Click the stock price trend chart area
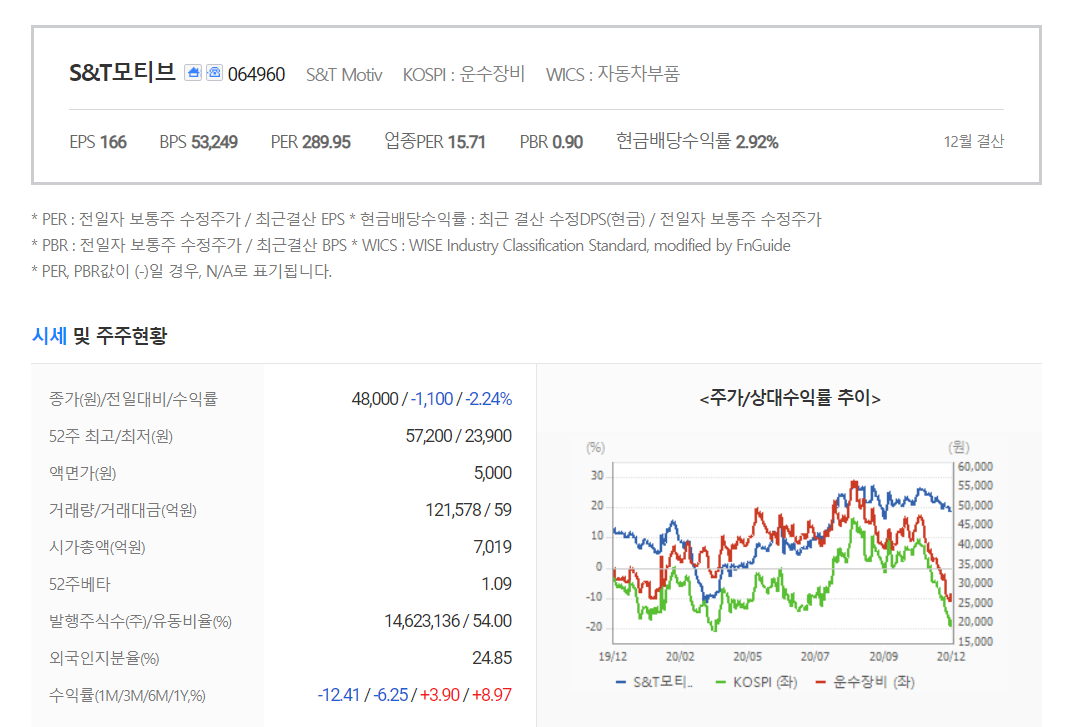This screenshot has height=727, width=1075. tap(782, 552)
